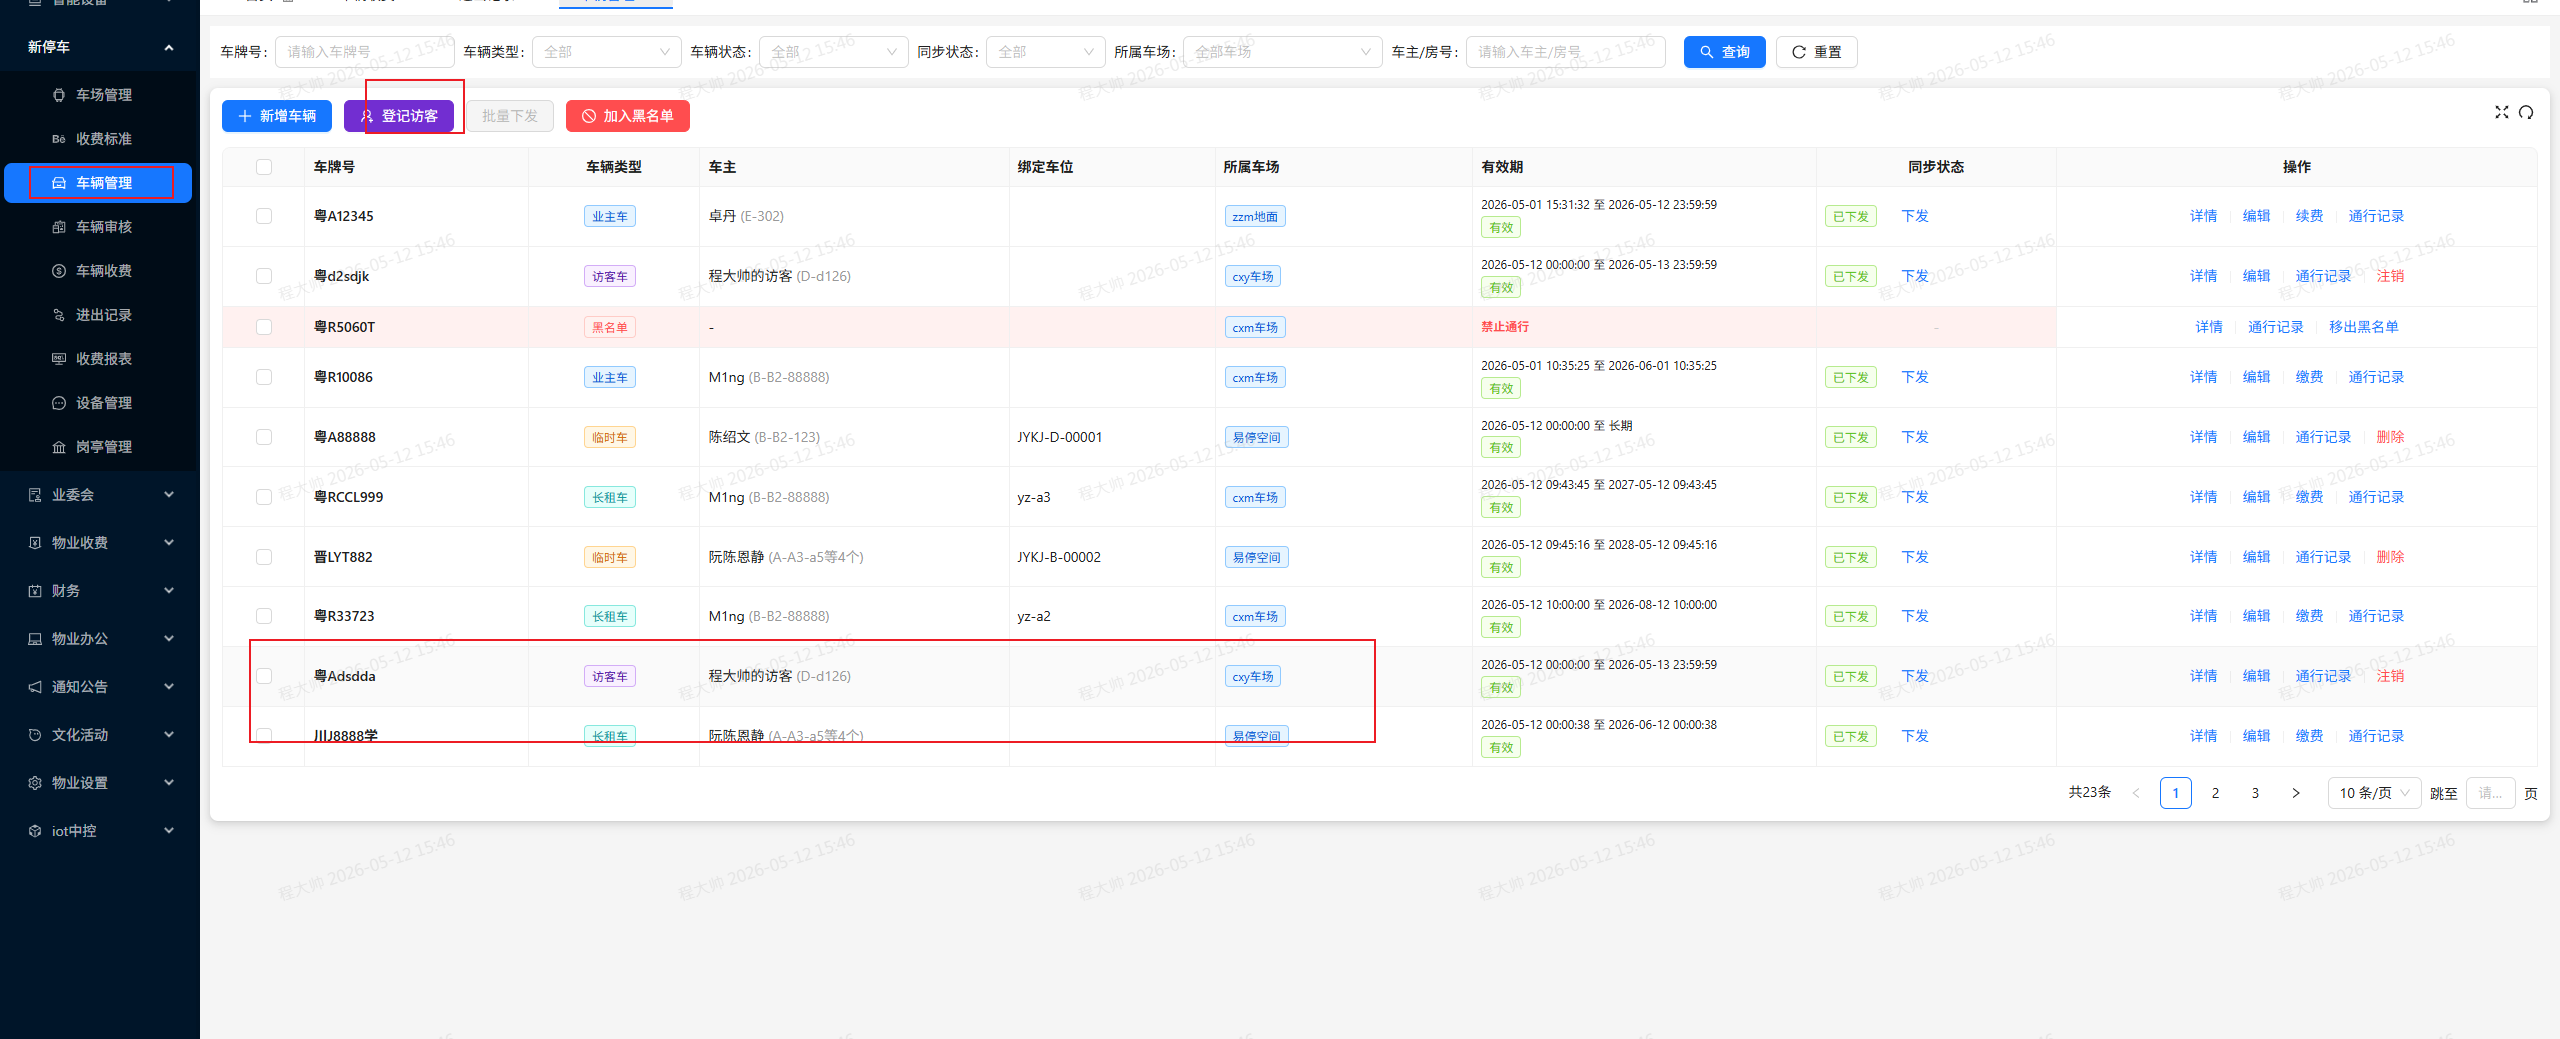
Task: Focus the 车牌号 search input
Action: [365, 52]
